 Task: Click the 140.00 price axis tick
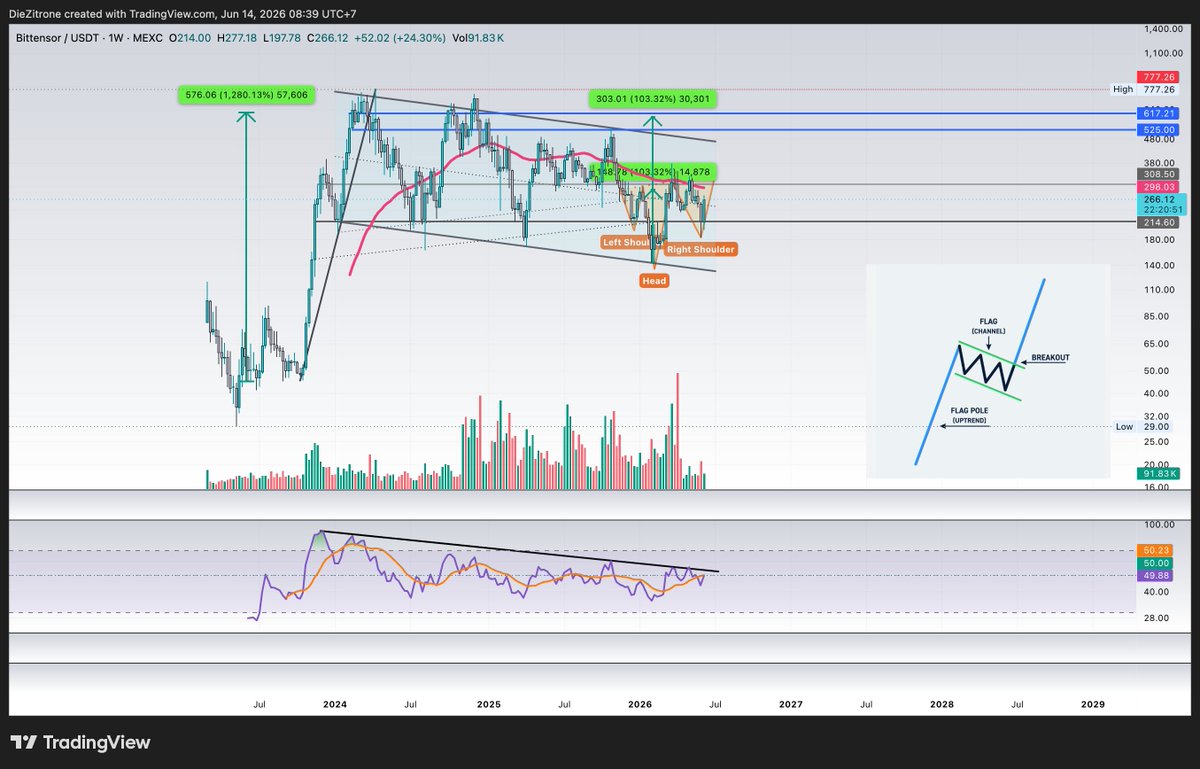(x=1157, y=265)
